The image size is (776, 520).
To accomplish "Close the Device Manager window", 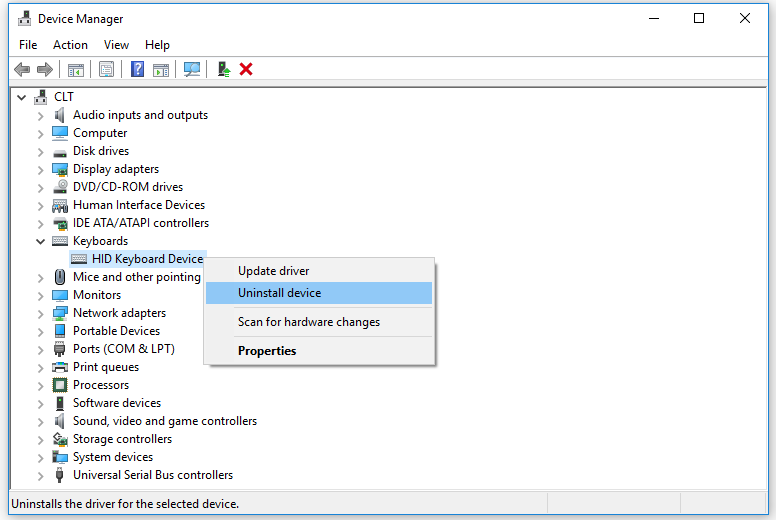I will pos(745,18).
